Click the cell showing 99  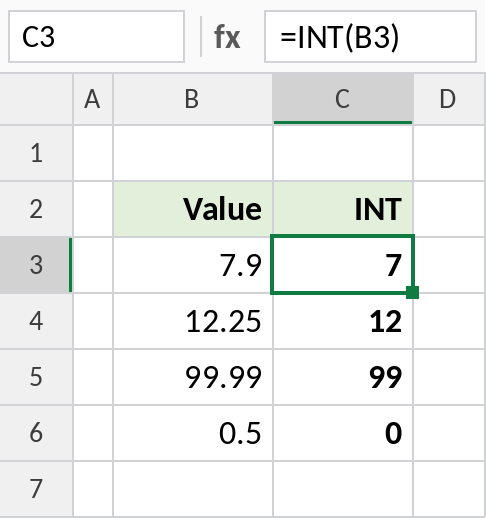click(x=343, y=377)
